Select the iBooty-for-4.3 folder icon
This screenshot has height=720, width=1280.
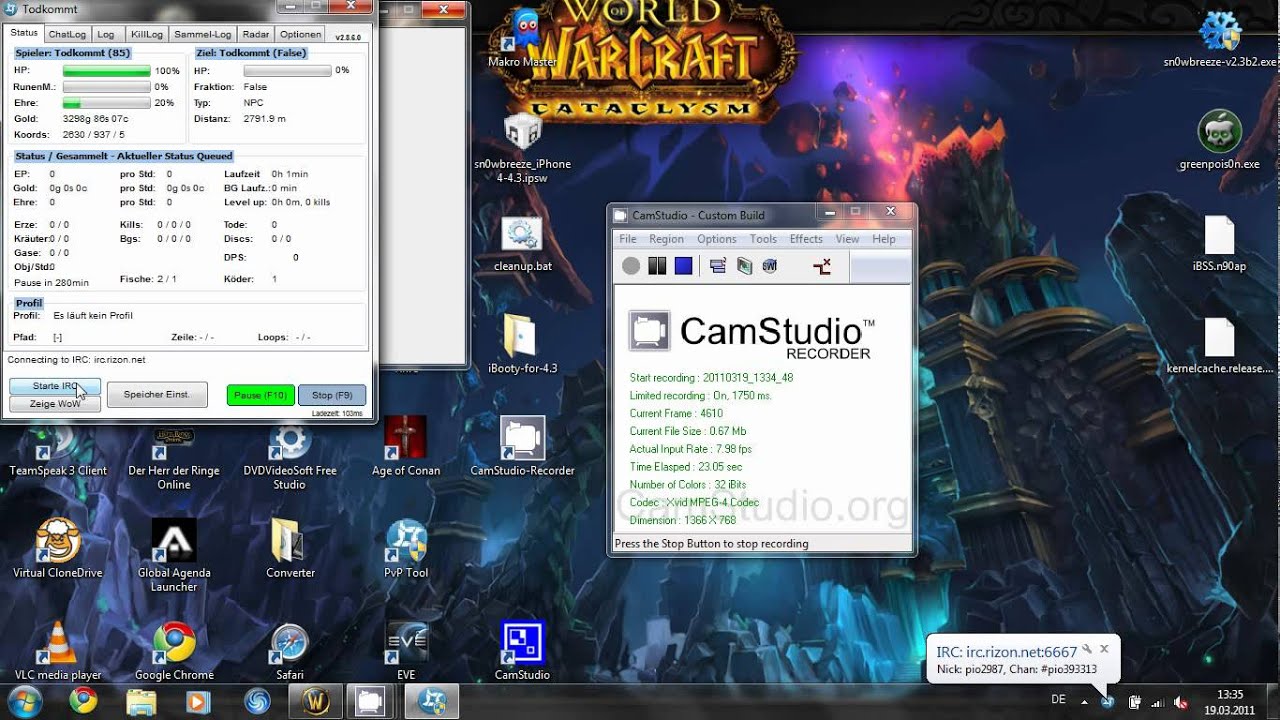tap(522, 345)
